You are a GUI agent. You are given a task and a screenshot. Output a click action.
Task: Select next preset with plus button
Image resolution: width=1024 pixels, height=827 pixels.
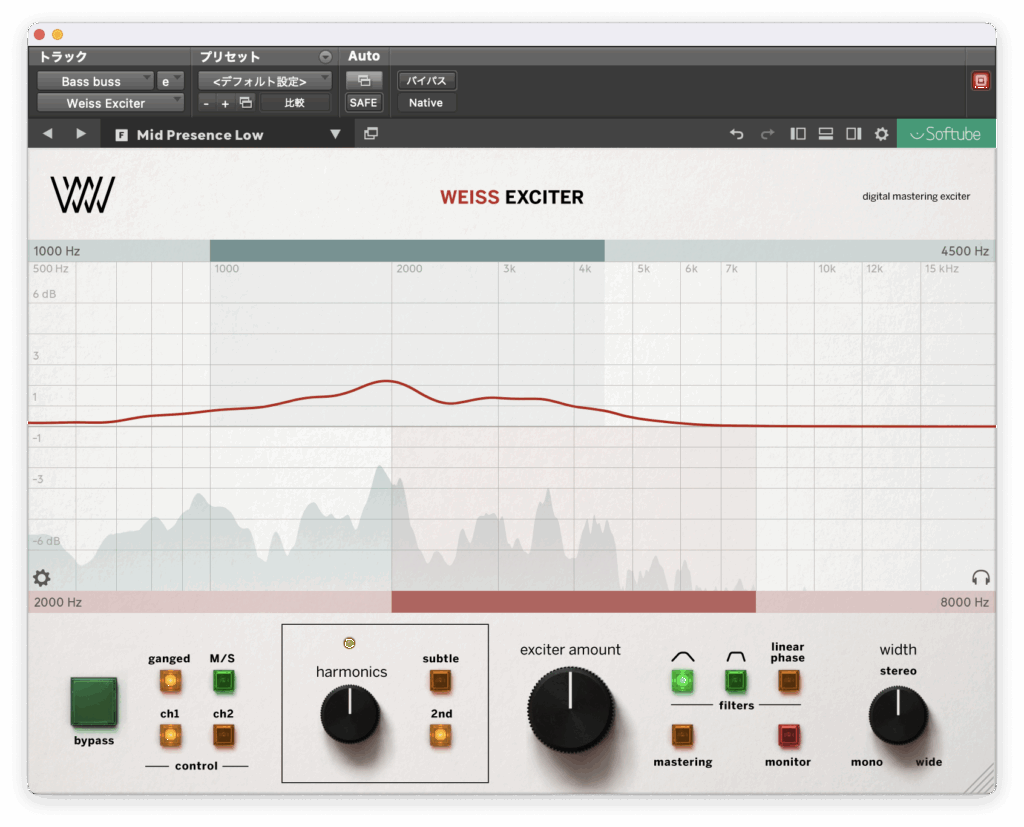tap(225, 103)
